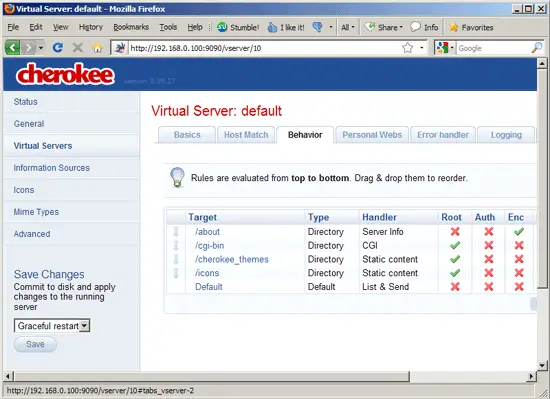Open the Graceful restart dropdown

[x=52, y=326]
